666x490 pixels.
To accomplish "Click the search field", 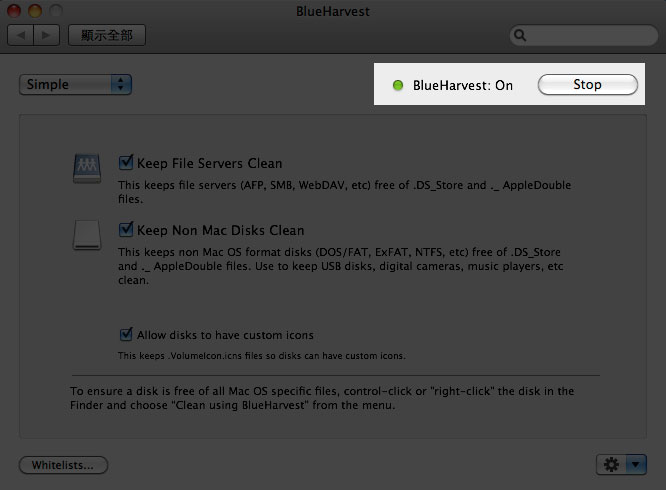I will (584, 35).
